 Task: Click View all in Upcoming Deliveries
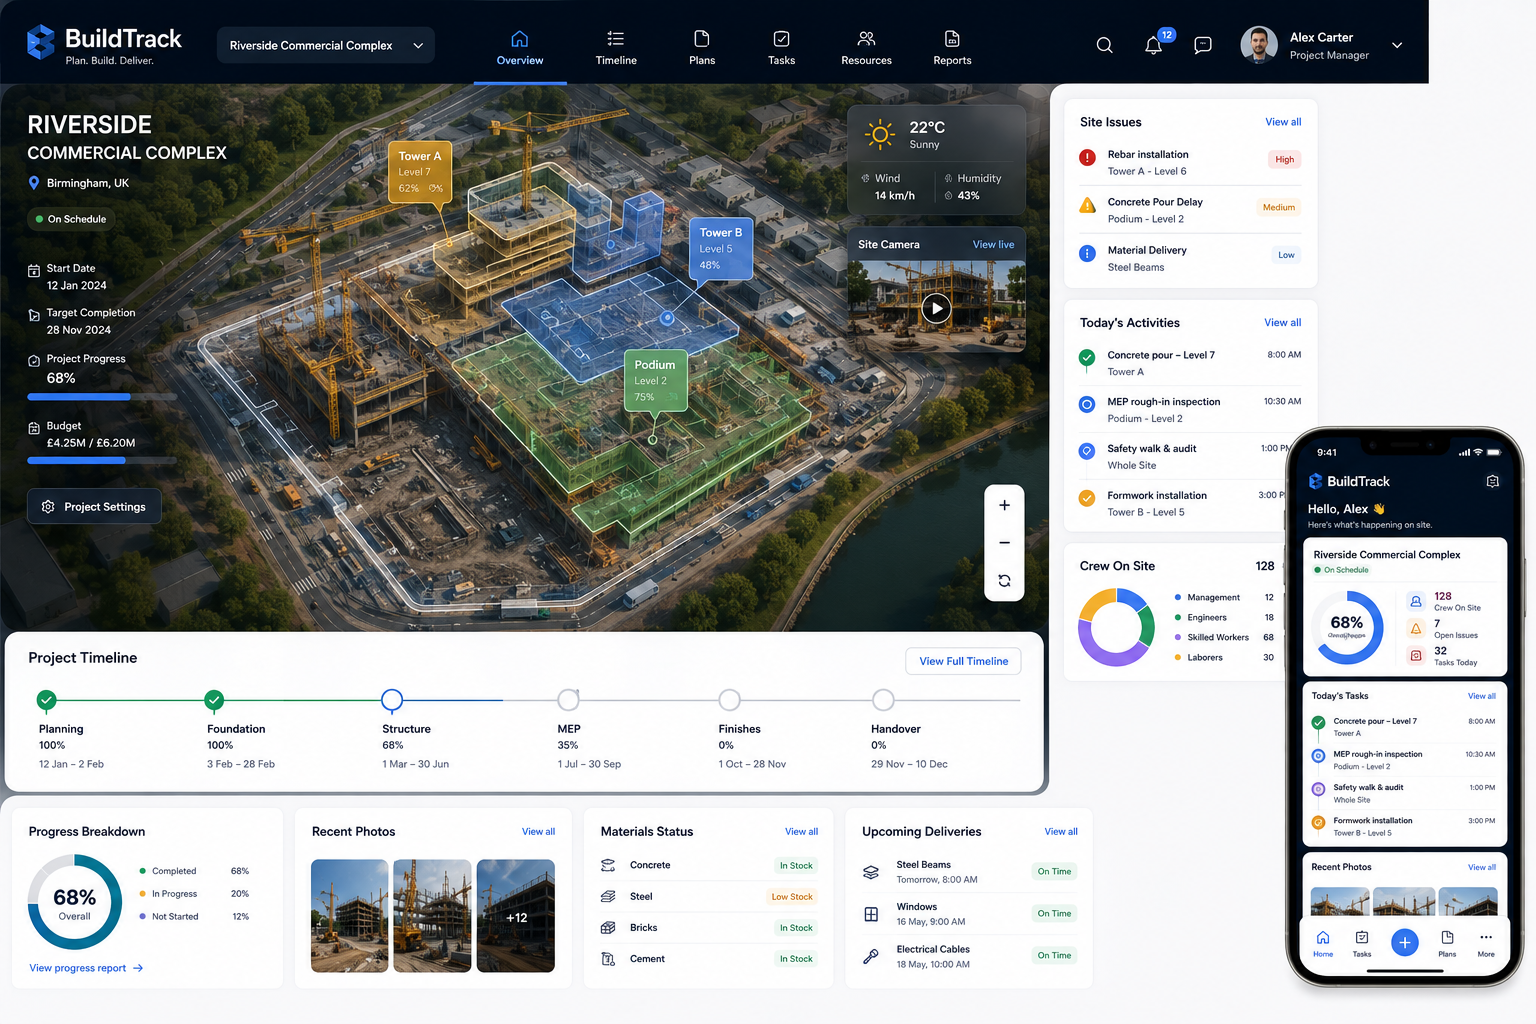1061,832
